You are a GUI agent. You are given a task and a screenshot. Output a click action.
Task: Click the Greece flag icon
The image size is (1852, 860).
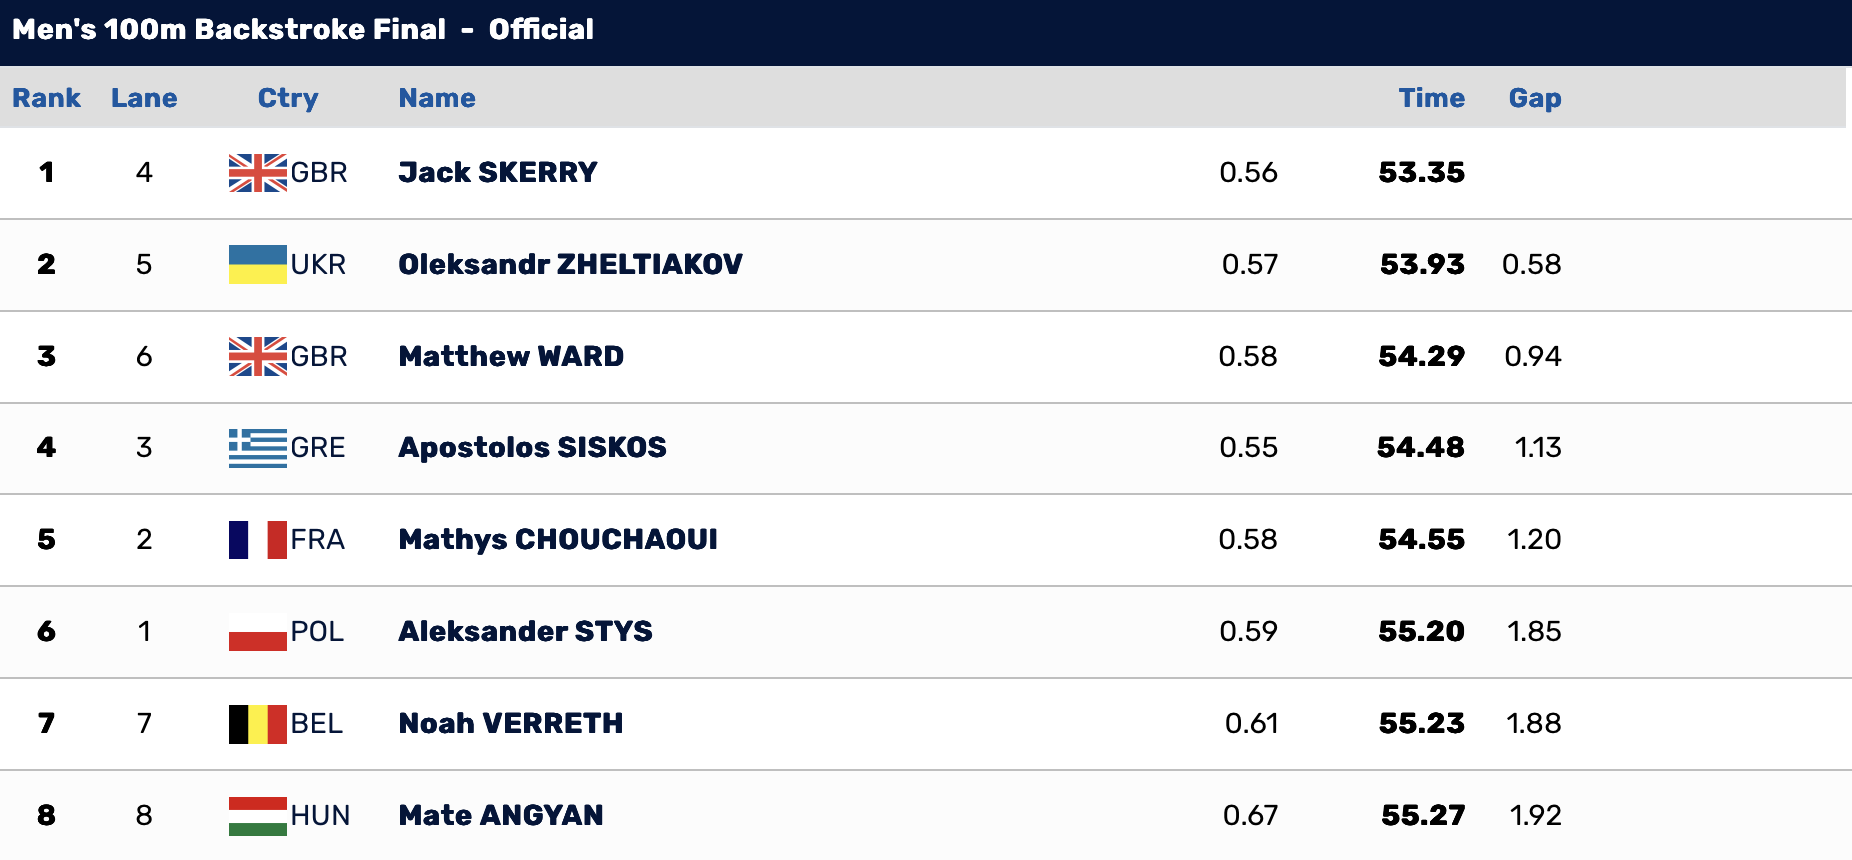pos(258,448)
